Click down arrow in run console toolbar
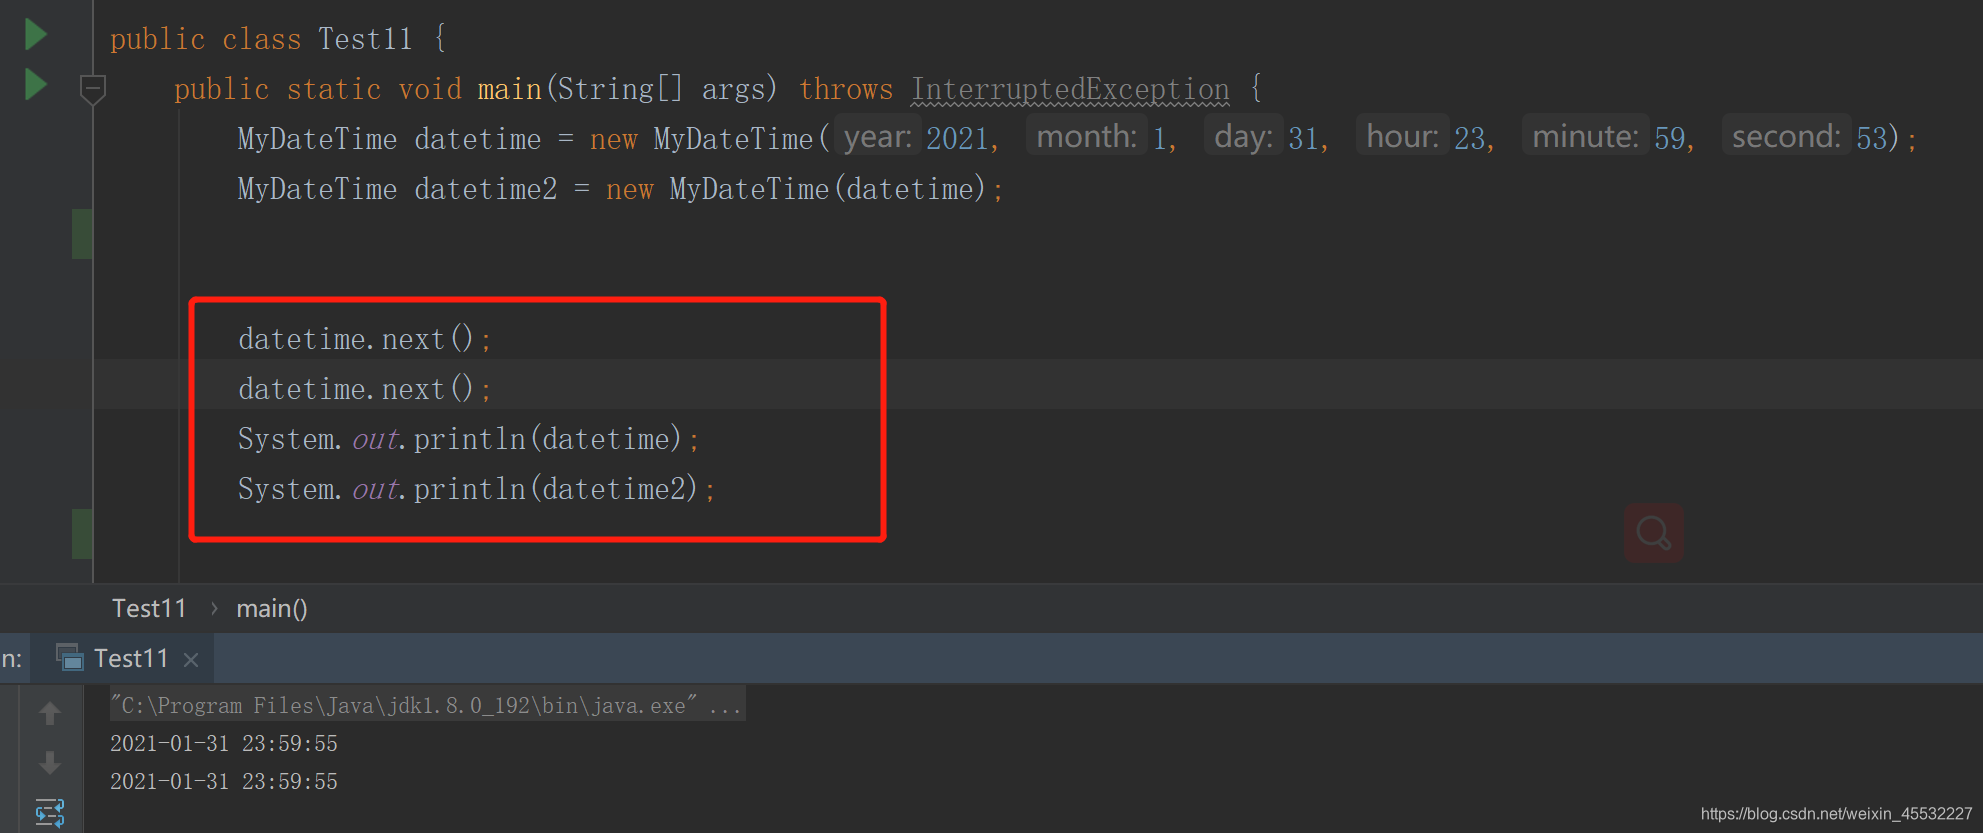Viewport: 1983px width, 833px height. pos(50,763)
